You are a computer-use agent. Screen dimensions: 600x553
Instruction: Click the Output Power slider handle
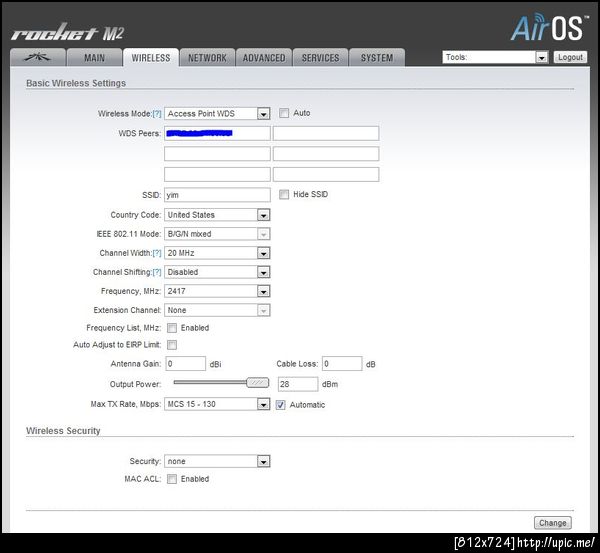click(258, 382)
